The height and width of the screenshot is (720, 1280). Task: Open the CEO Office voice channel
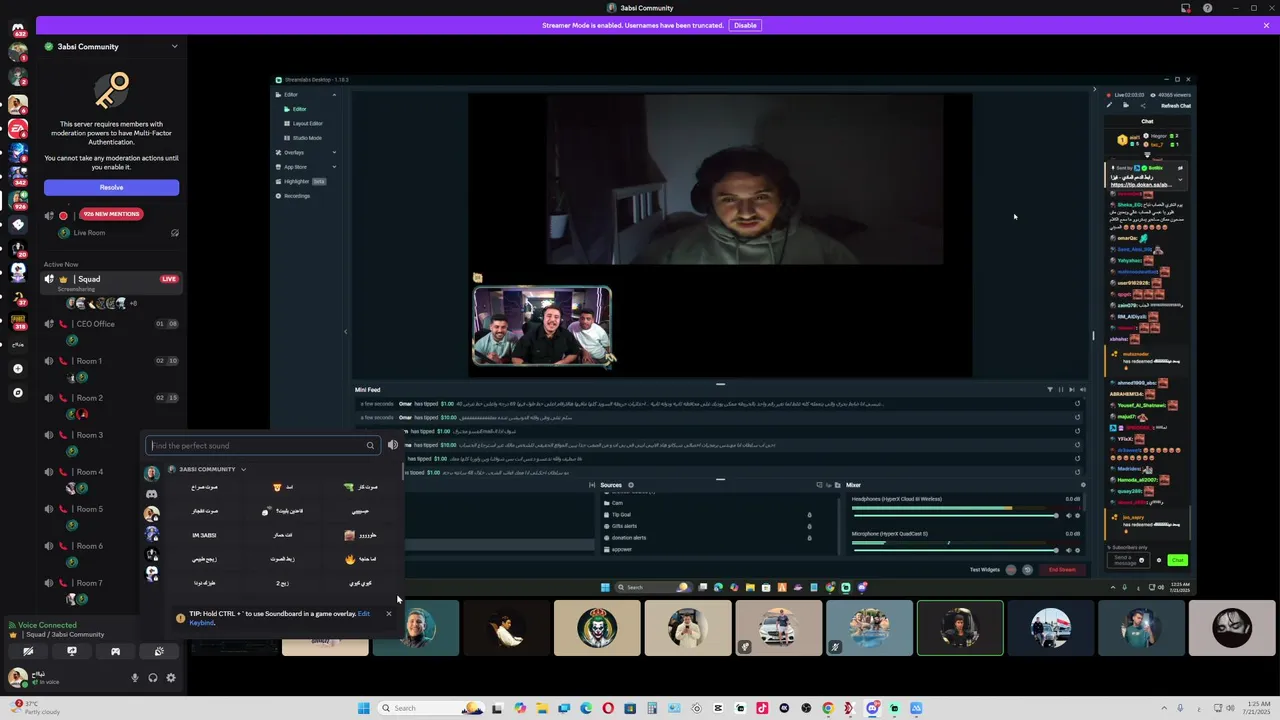[x=112, y=324]
